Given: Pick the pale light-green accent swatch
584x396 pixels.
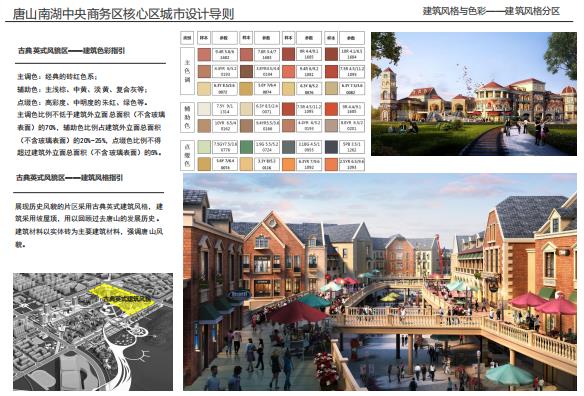Looking at the screenshot, I should tap(204, 147).
